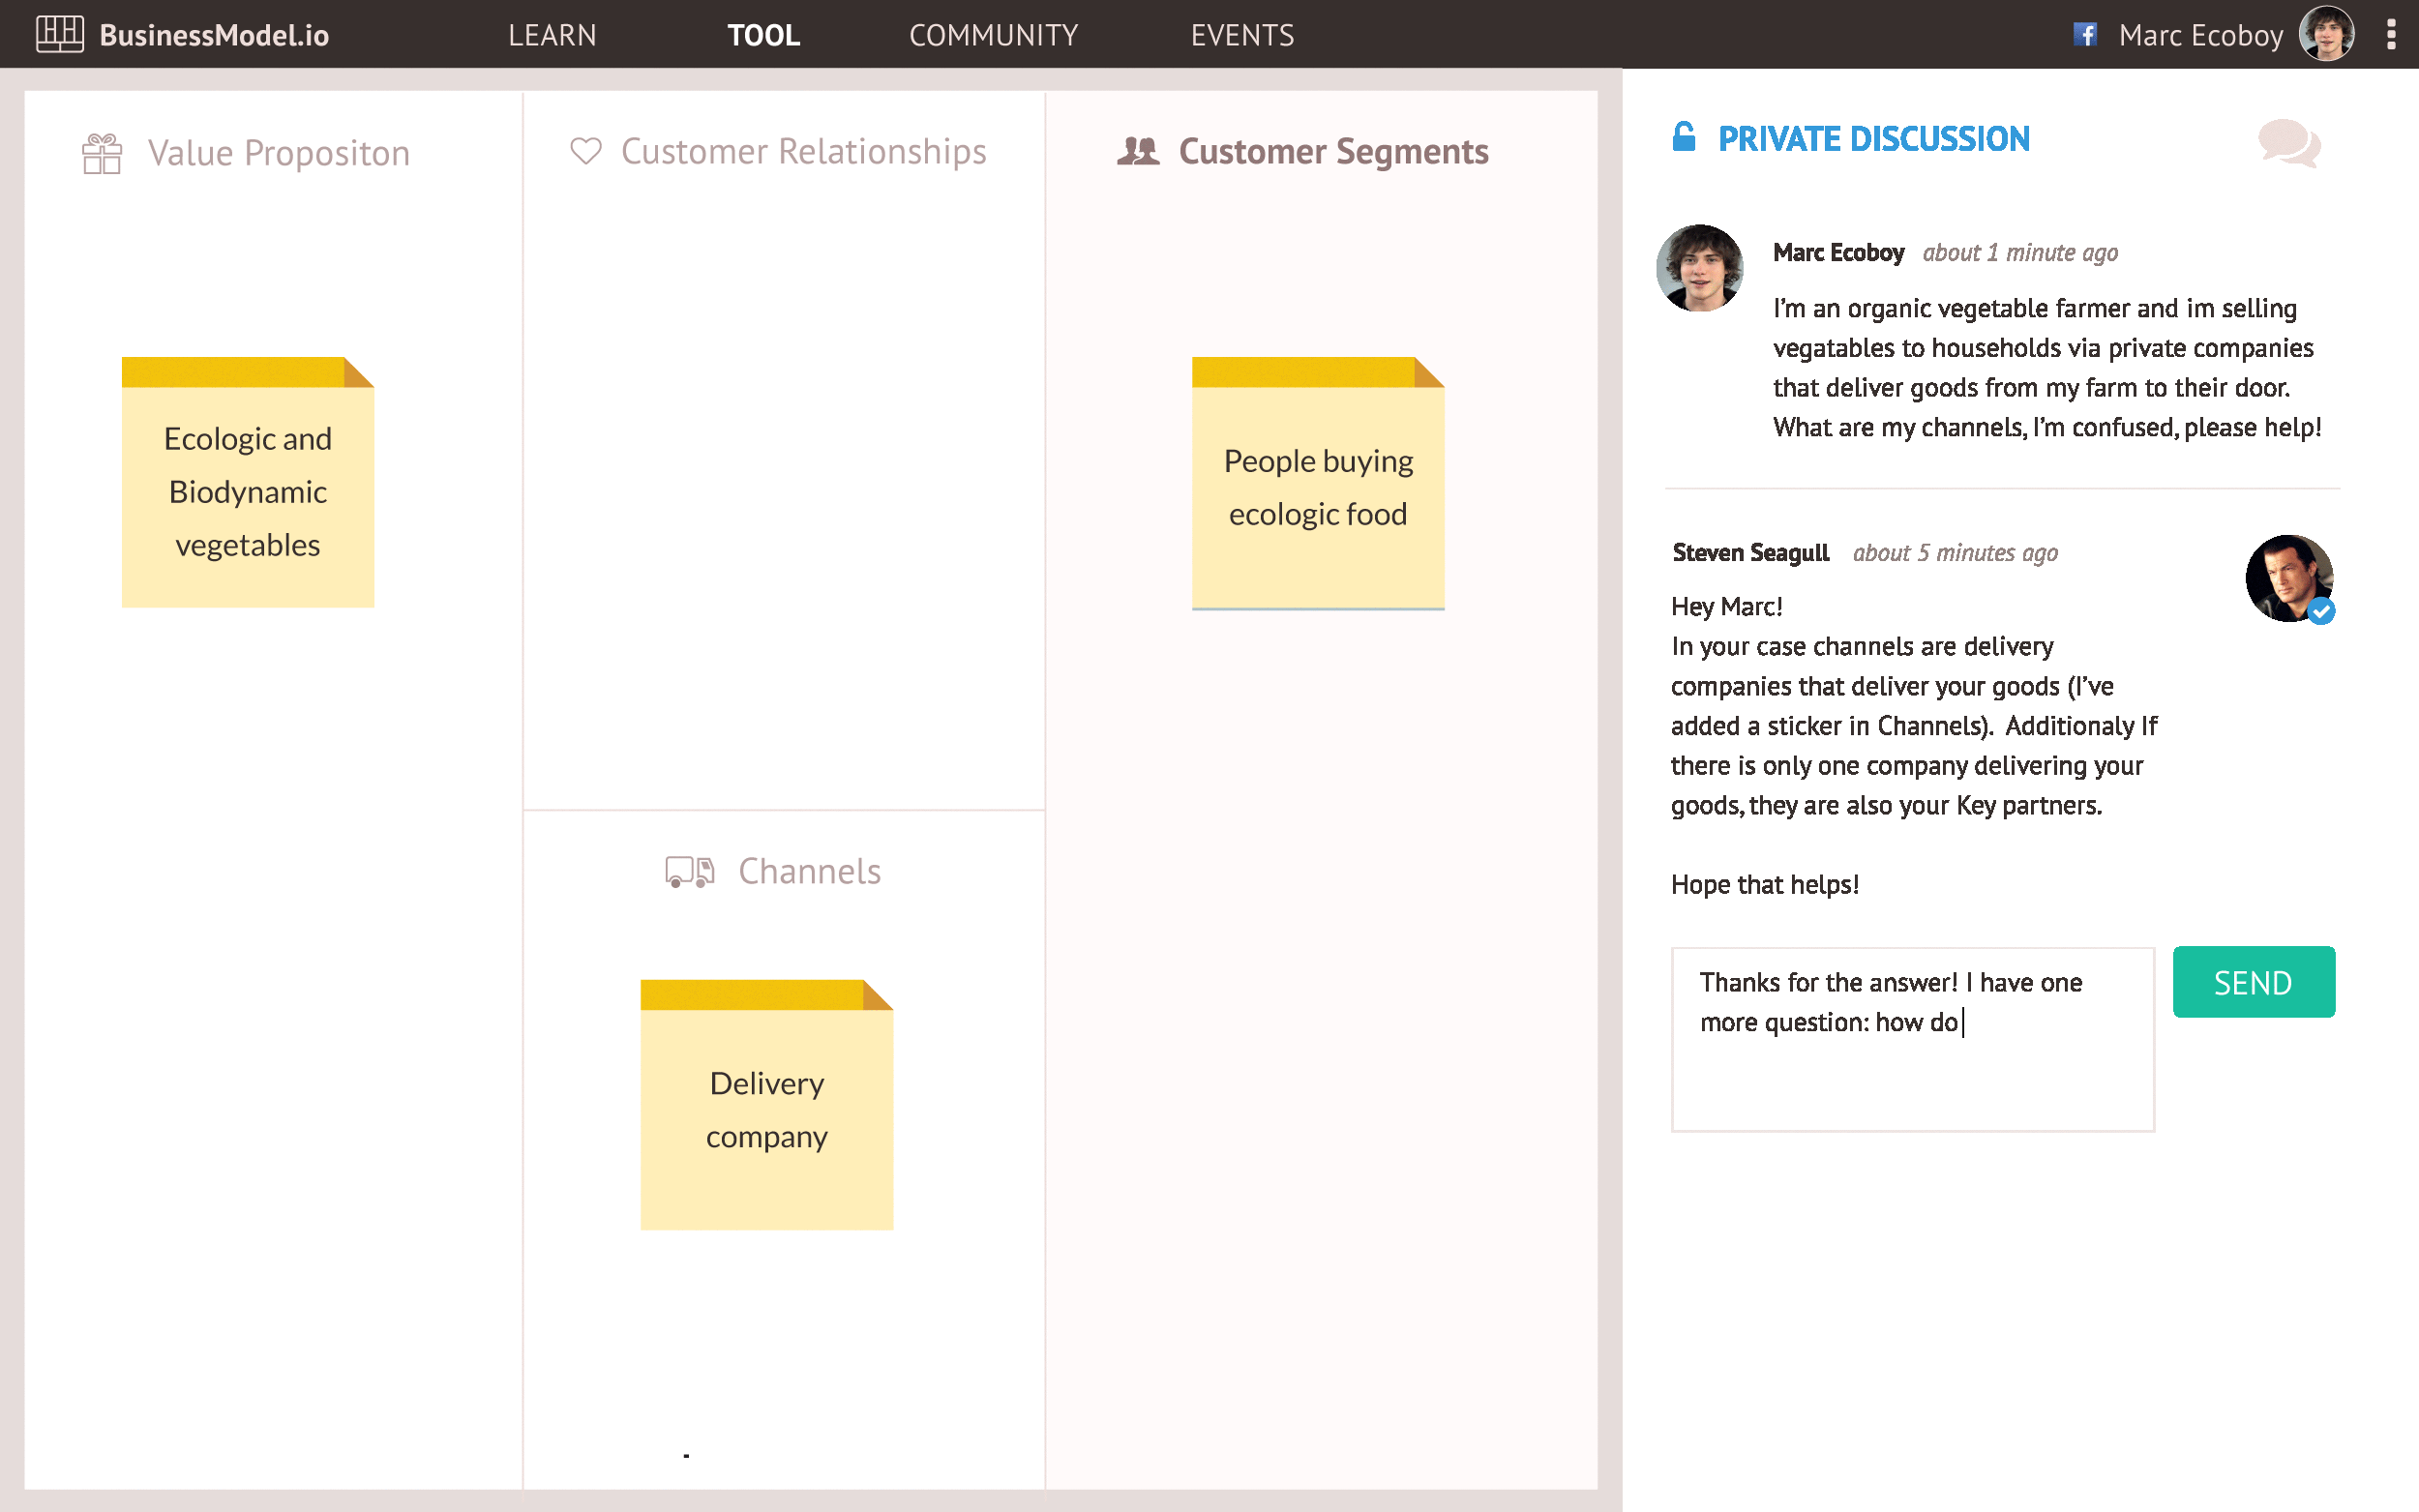This screenshot has height=1512, width=2419.
Task: Click the Facebook icon beside Marc Ecoboy
Action: click(2084, 35)
